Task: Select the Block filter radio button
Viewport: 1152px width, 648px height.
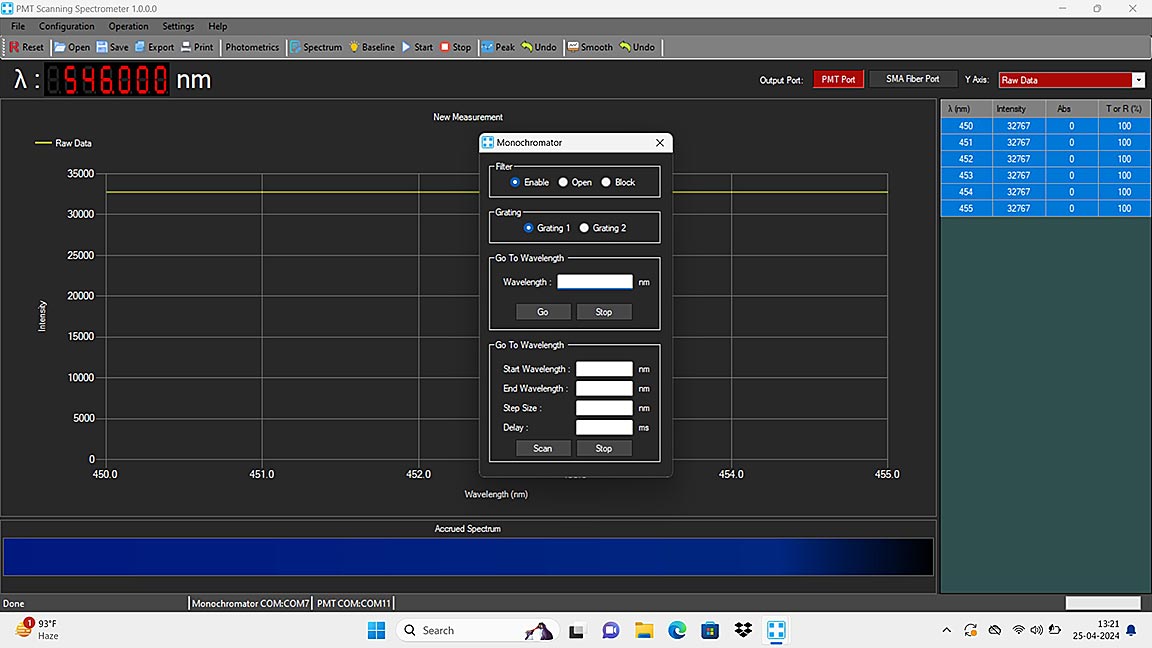Action: (x=606, y=182)
